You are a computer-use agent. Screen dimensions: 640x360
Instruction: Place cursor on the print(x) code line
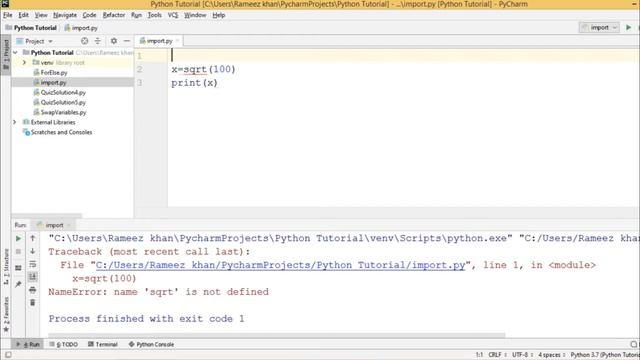[x=194, y=83]
